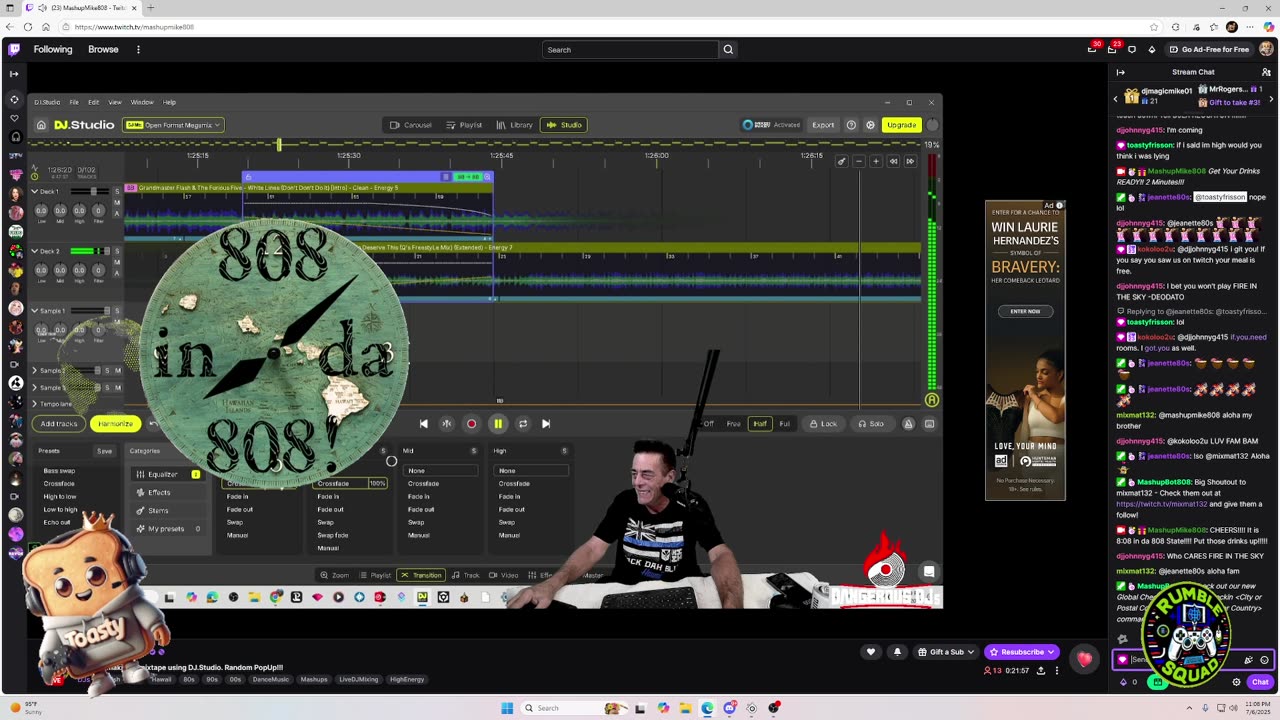Click the Add tracks button

(x=59, y=424)
